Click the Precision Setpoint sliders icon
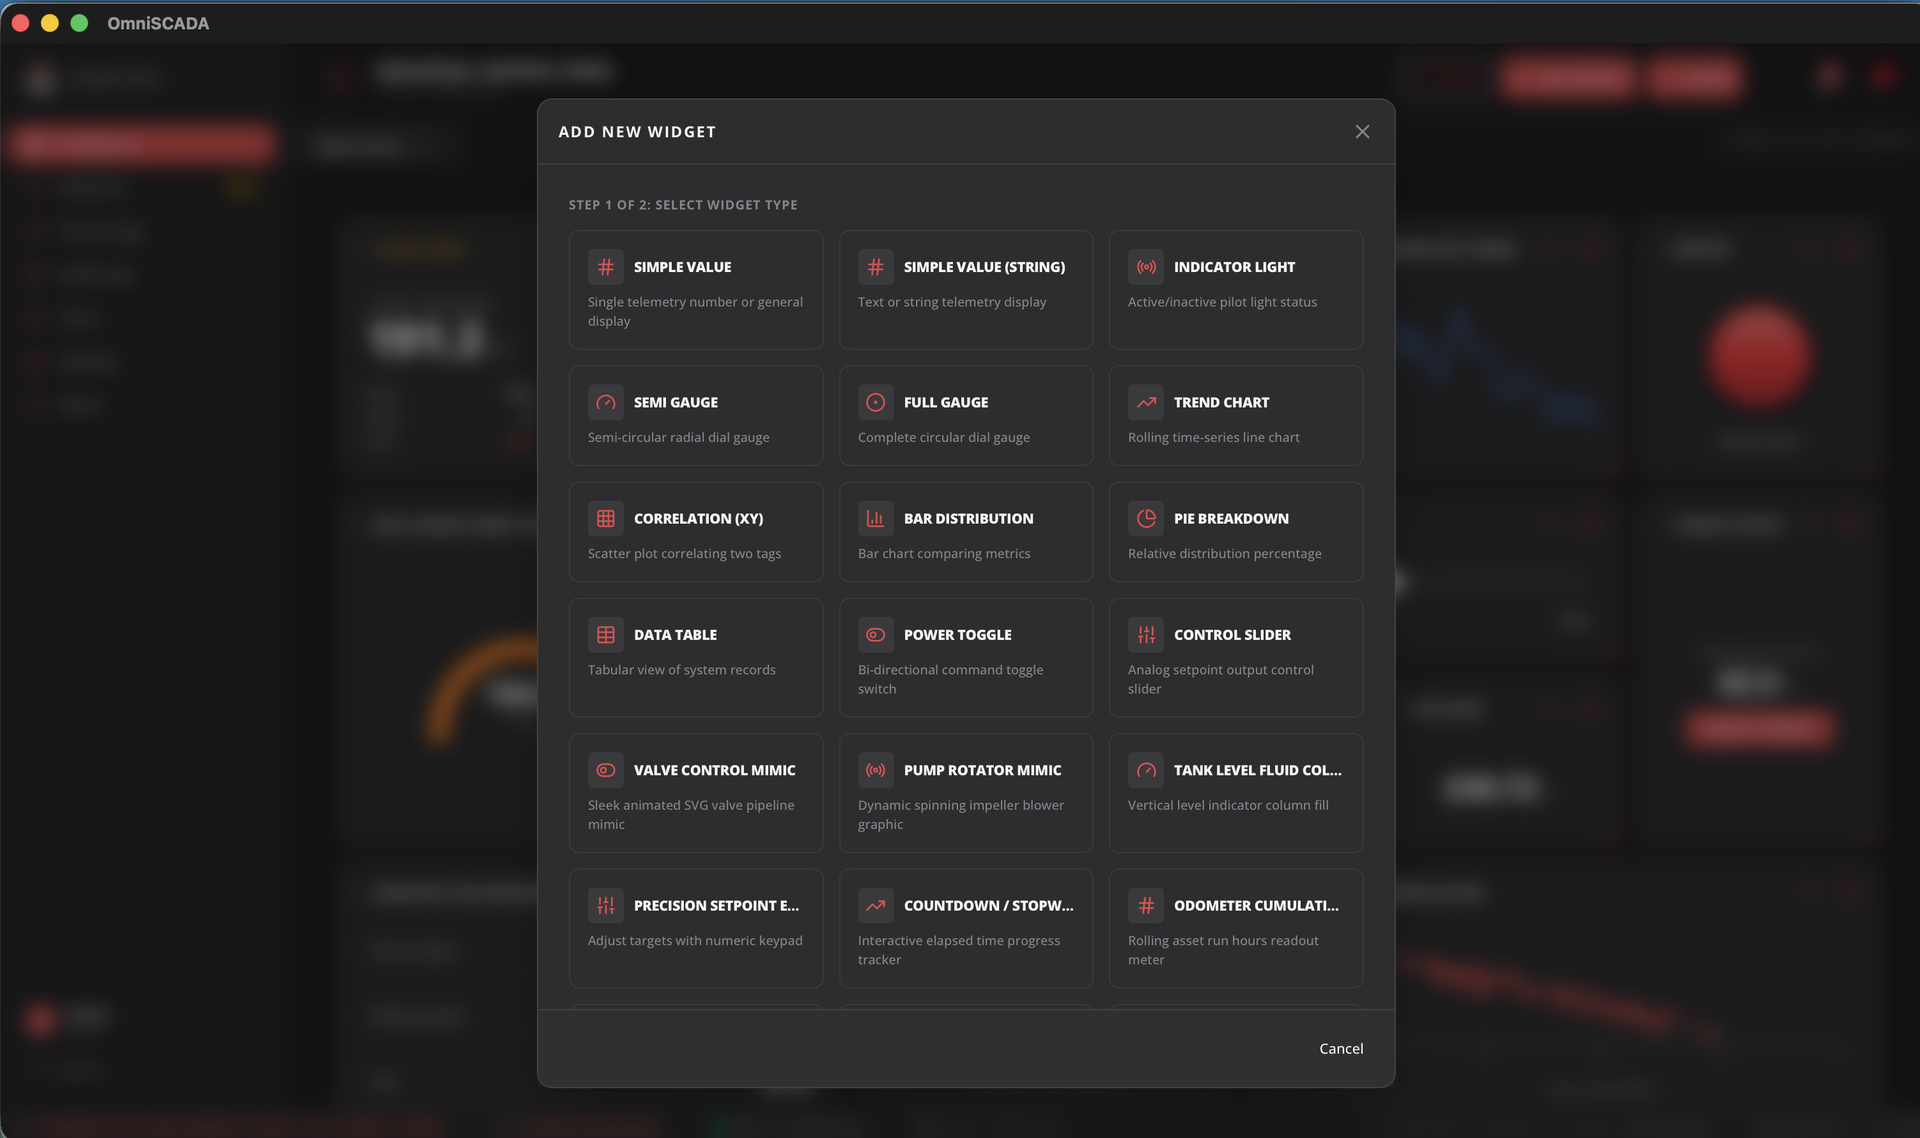This screenshot has width=1920, height=1138. [606, 905]
